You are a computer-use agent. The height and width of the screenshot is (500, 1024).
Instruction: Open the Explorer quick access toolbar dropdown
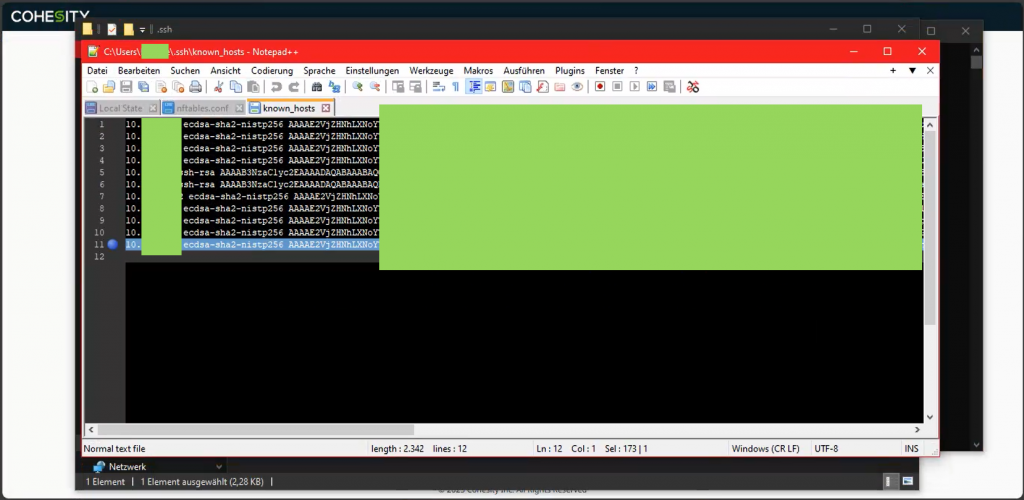click(142, 30)
